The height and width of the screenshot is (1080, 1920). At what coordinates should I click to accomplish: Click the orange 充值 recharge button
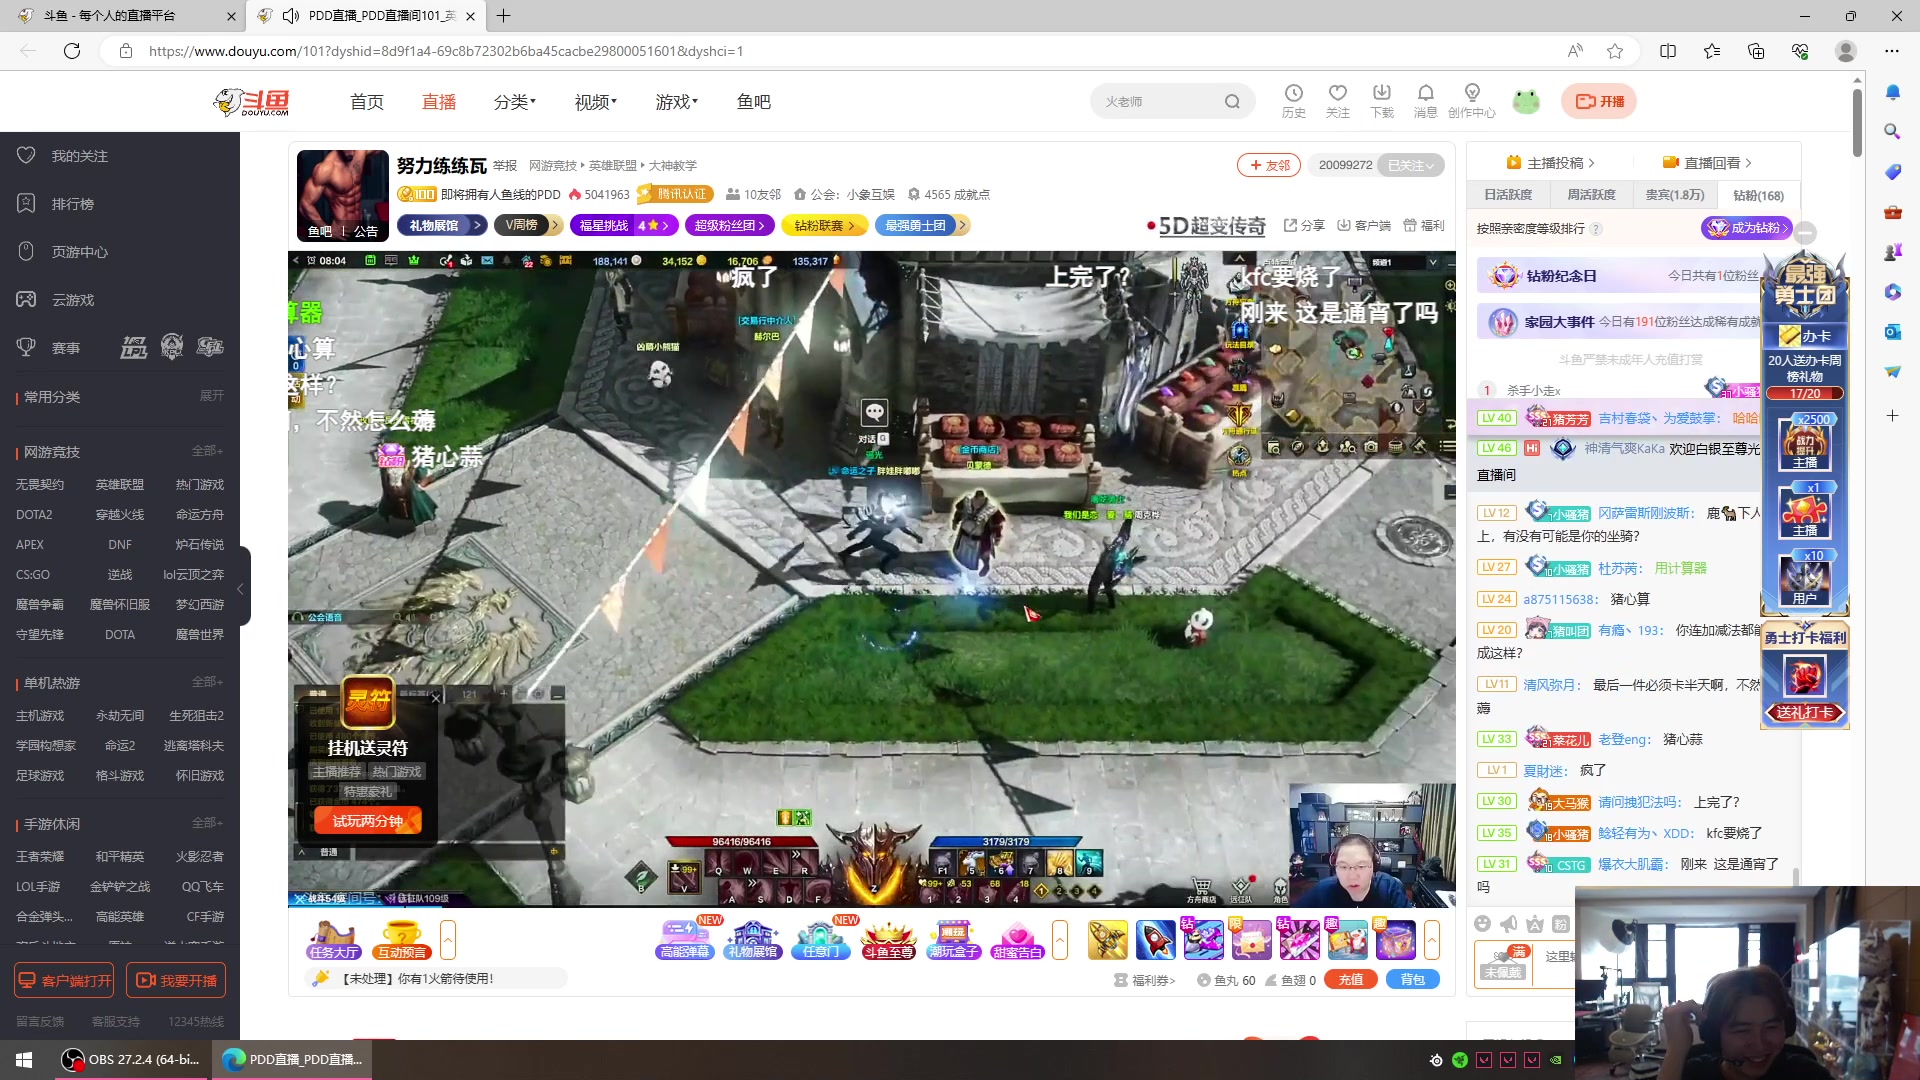pyautogui.click(x=1350, y=979)
